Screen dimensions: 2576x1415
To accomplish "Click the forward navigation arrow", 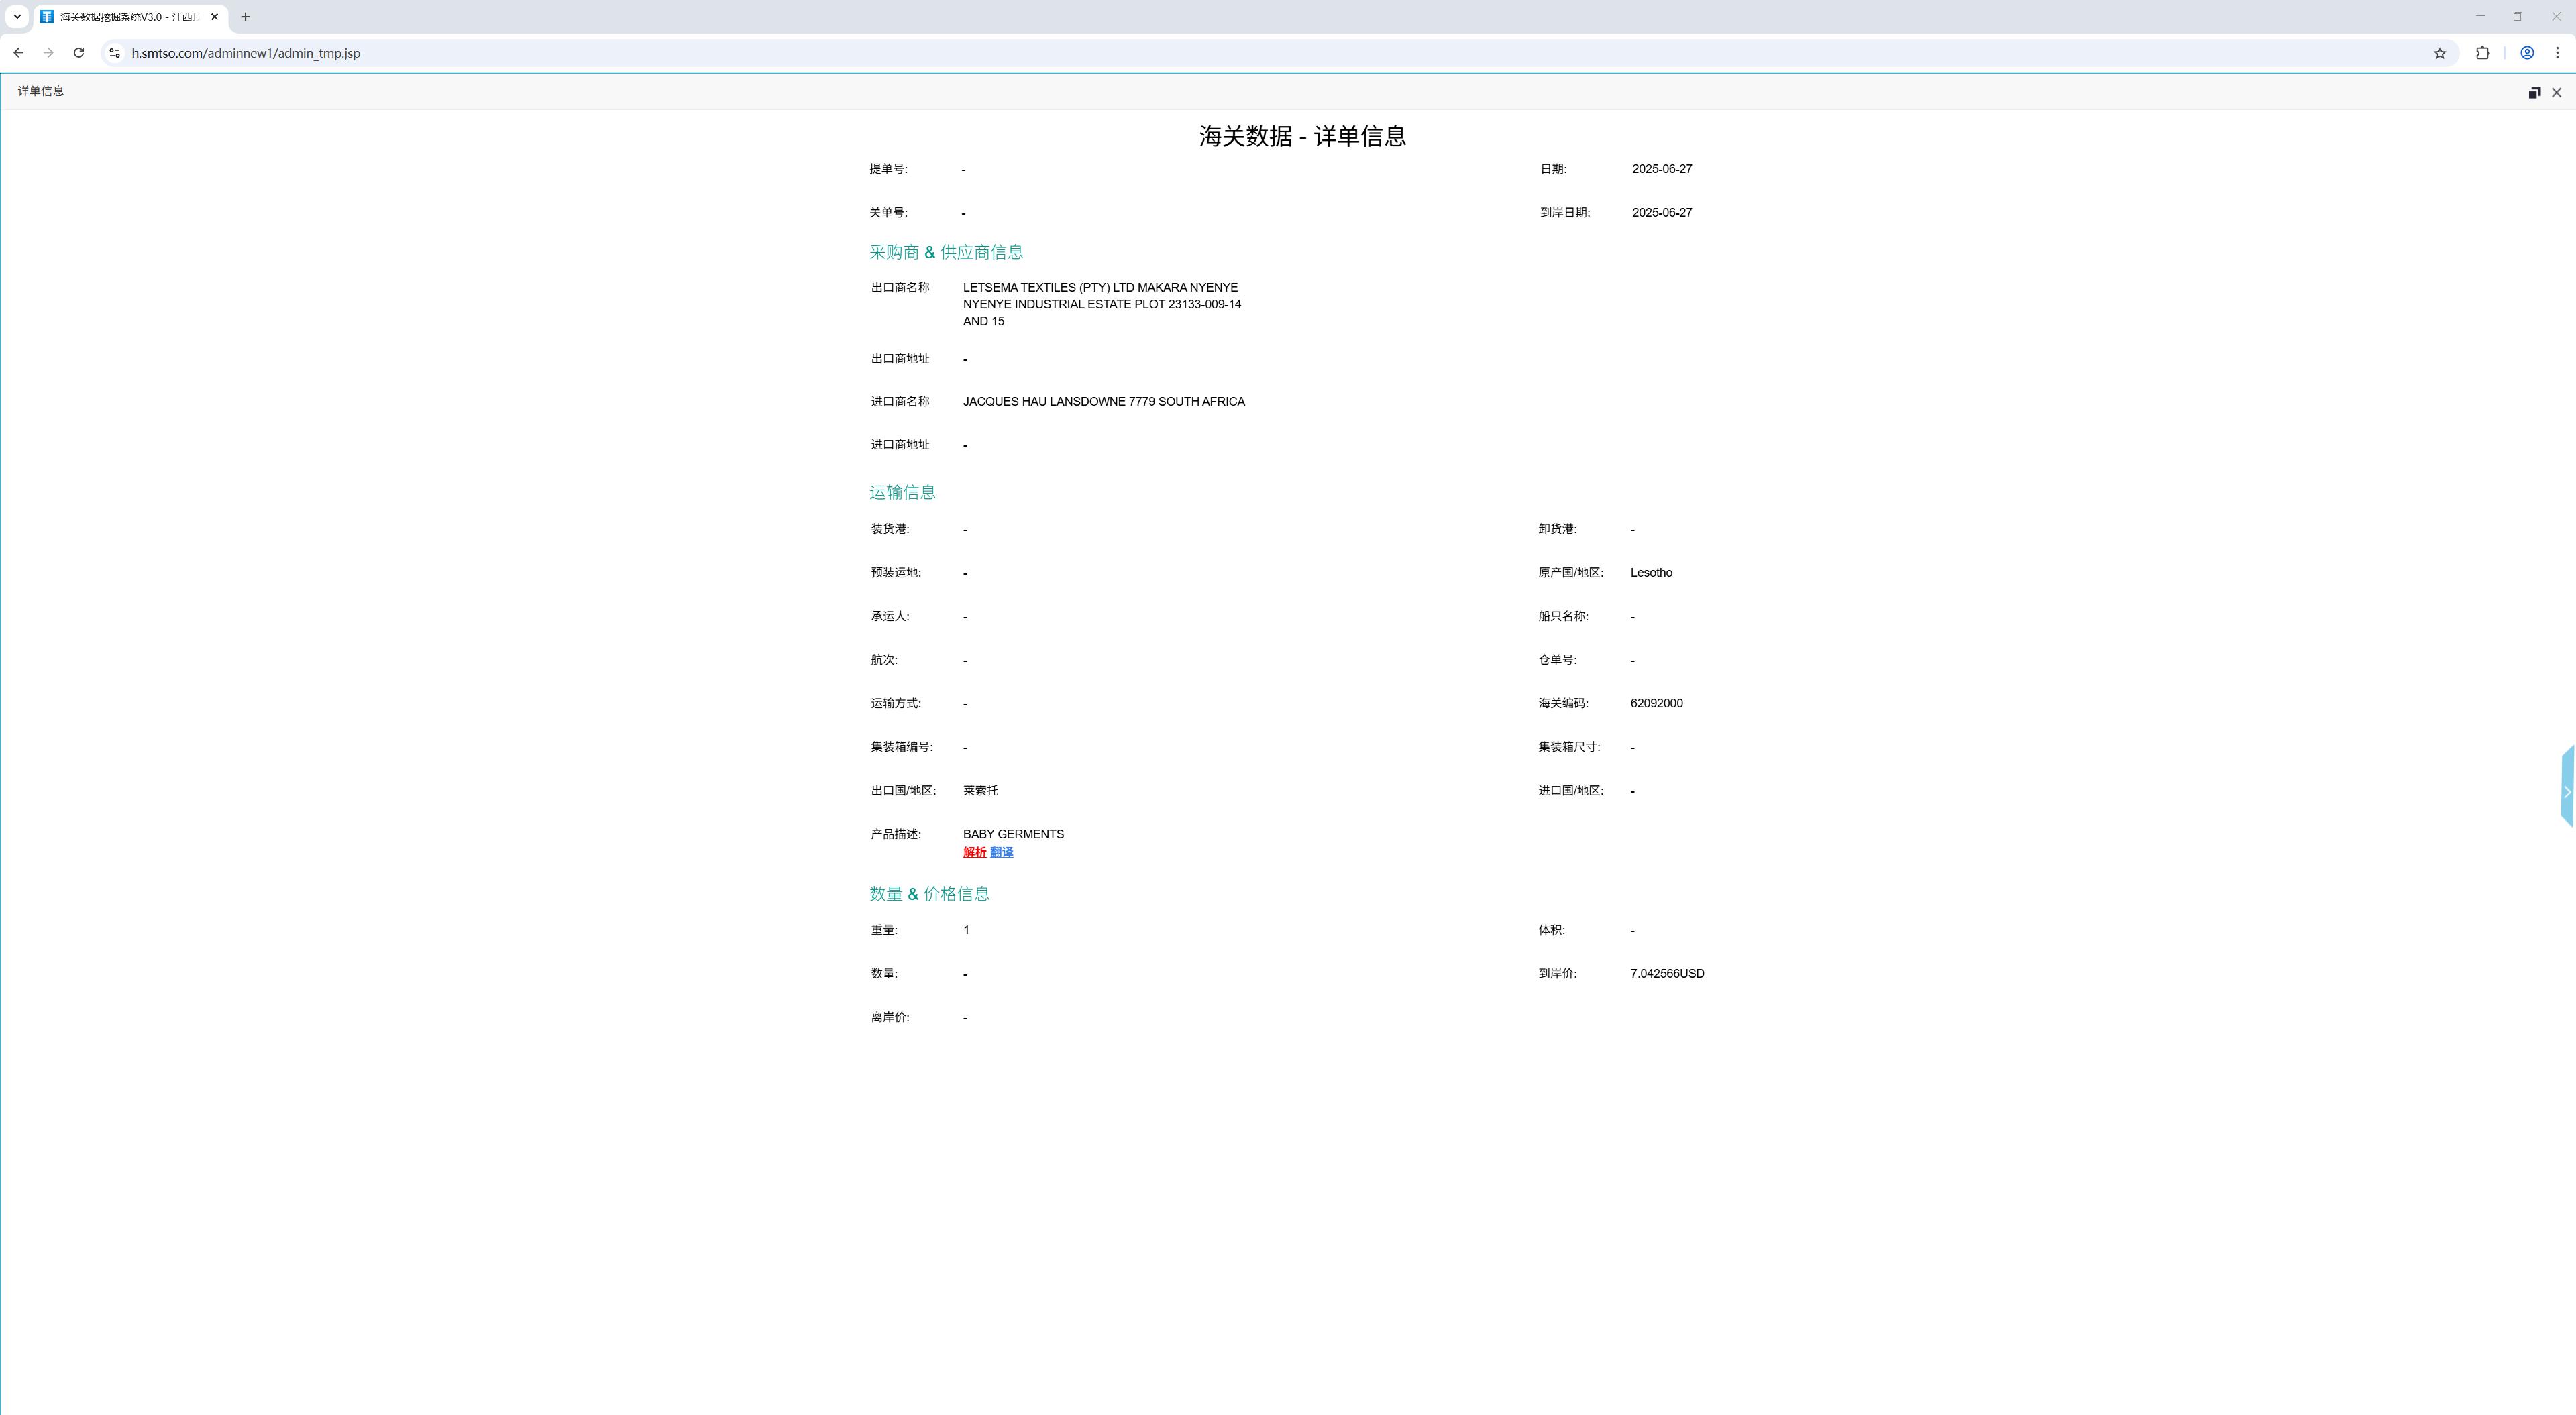I will click(x=48, y=53).
